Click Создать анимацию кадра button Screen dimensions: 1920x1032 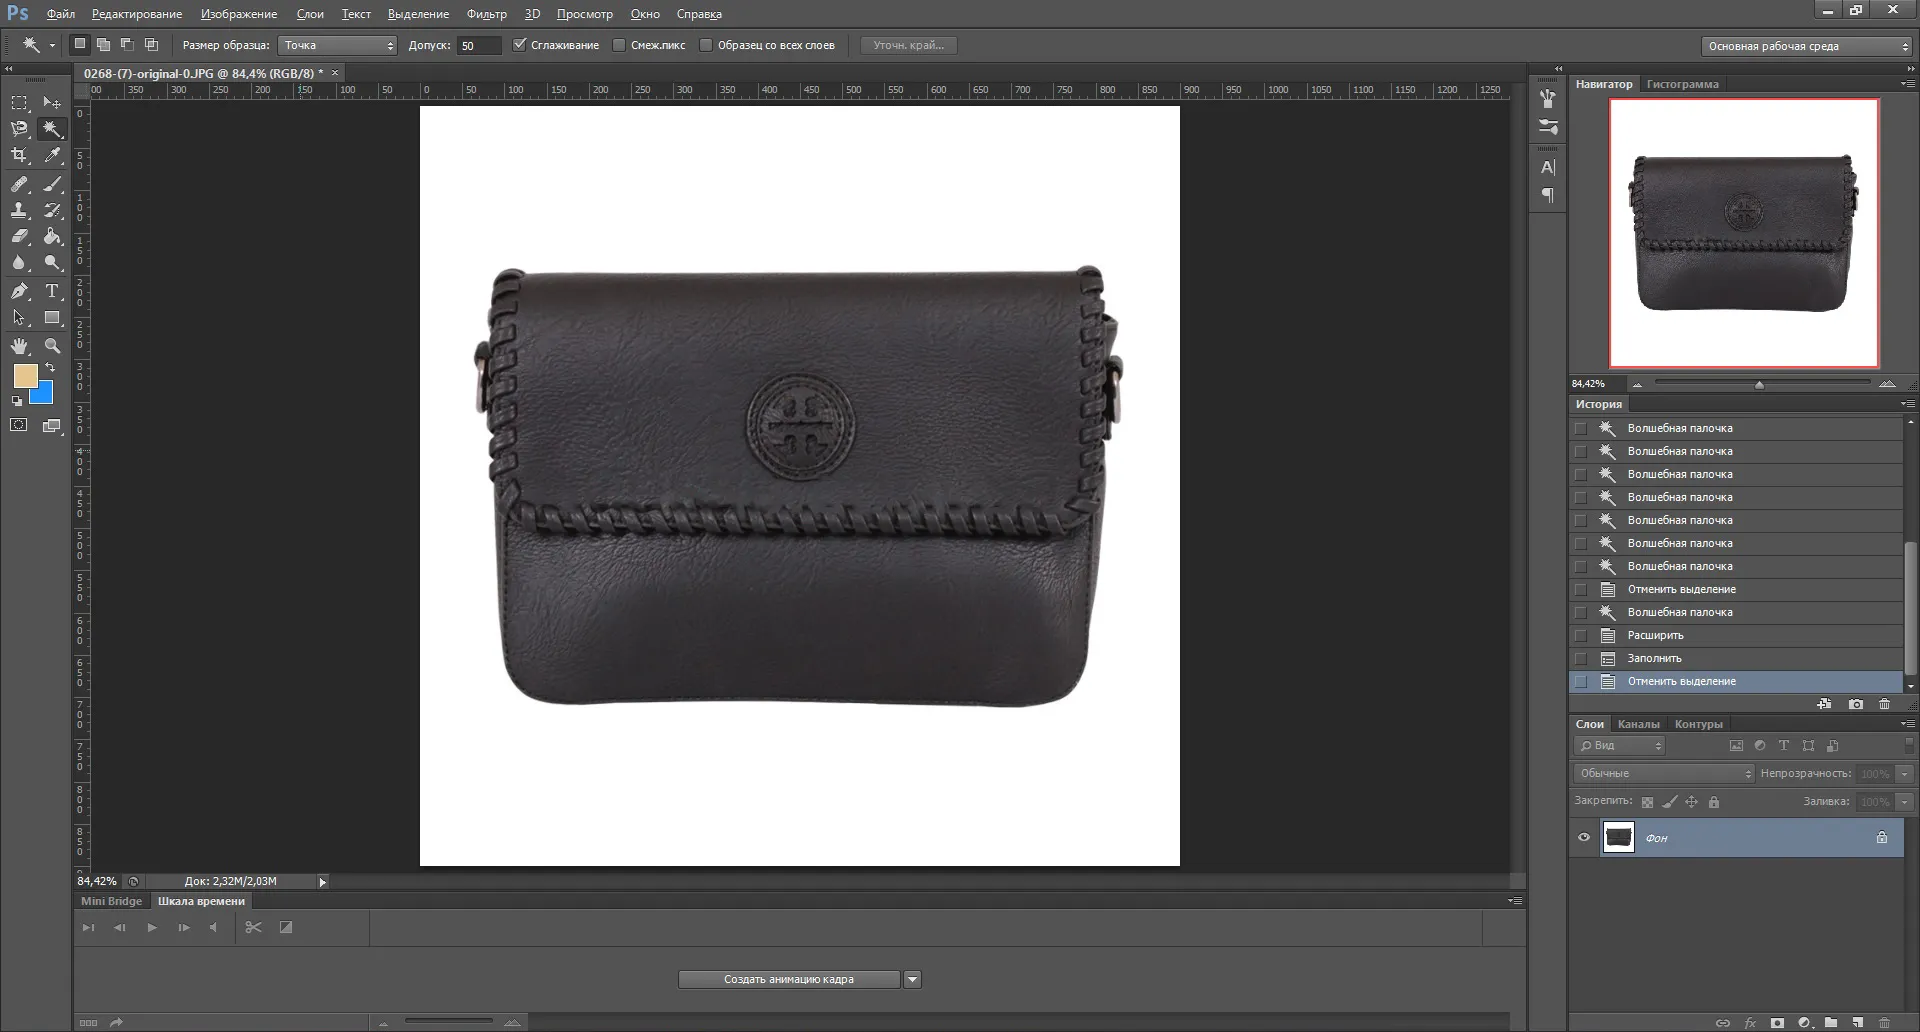coord(789,979)
